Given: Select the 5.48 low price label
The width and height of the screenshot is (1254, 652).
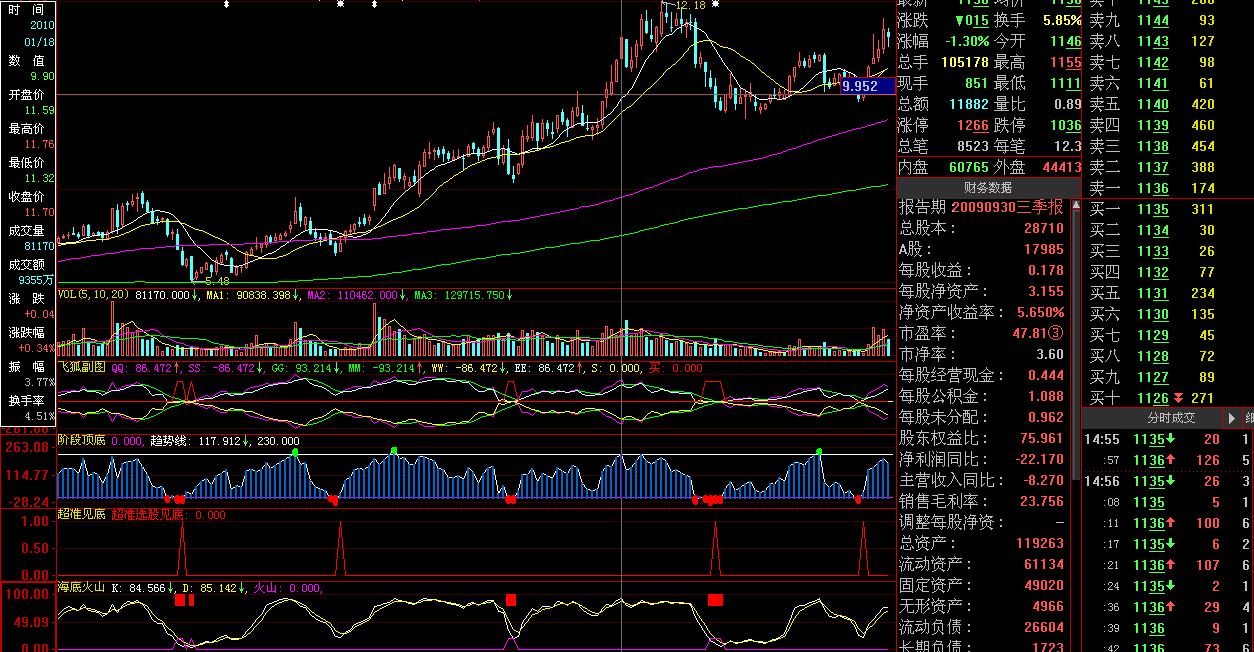Looking at the screenshot, I should pyautogui.click(x=218, y=281).
